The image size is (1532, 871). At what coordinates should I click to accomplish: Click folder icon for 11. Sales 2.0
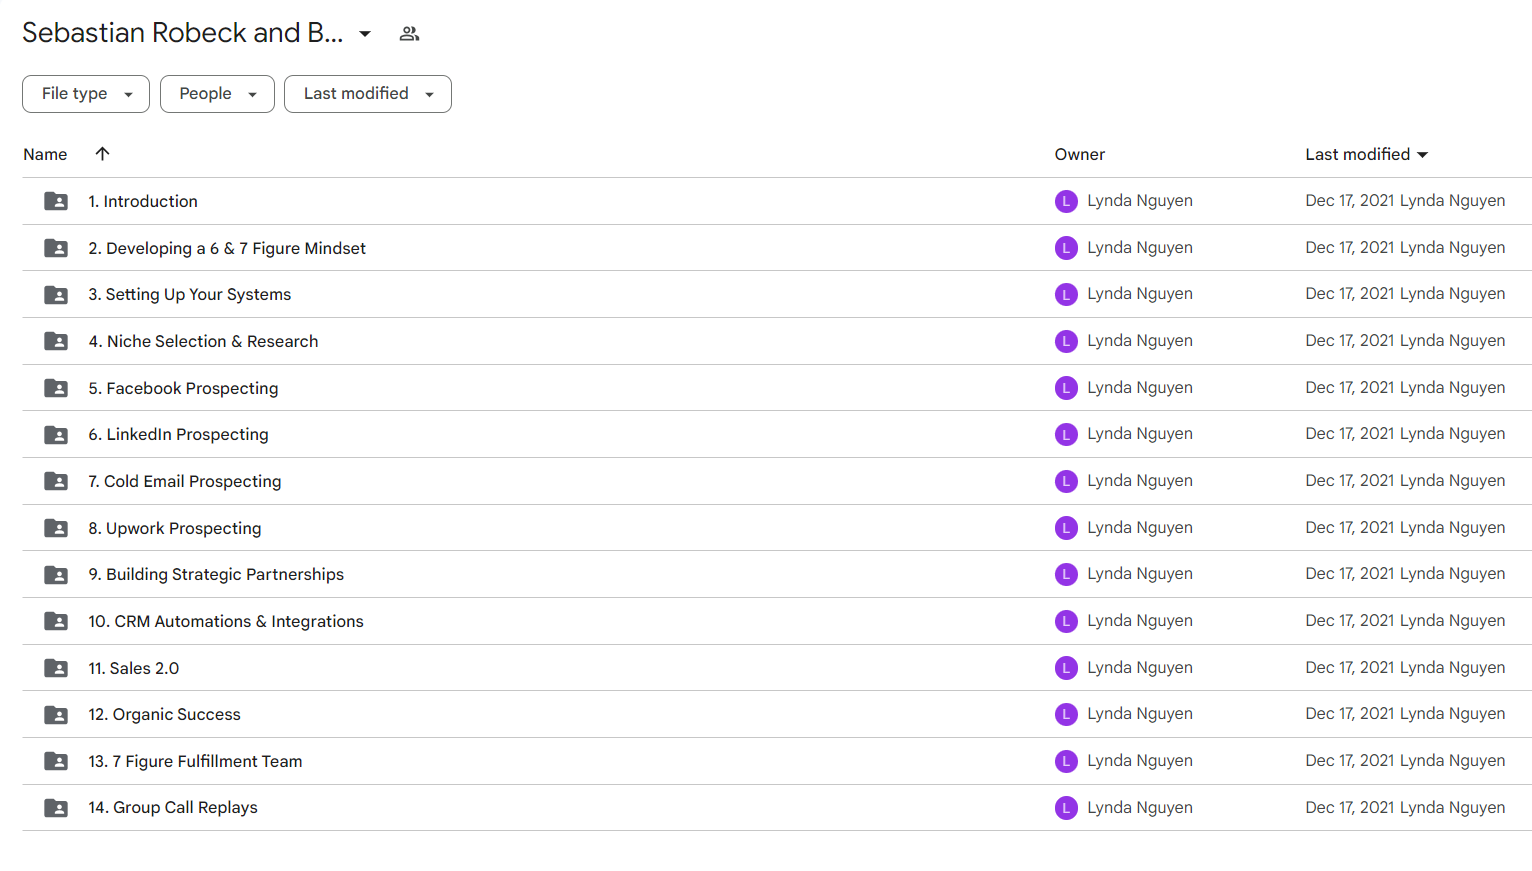click(56, 668)
